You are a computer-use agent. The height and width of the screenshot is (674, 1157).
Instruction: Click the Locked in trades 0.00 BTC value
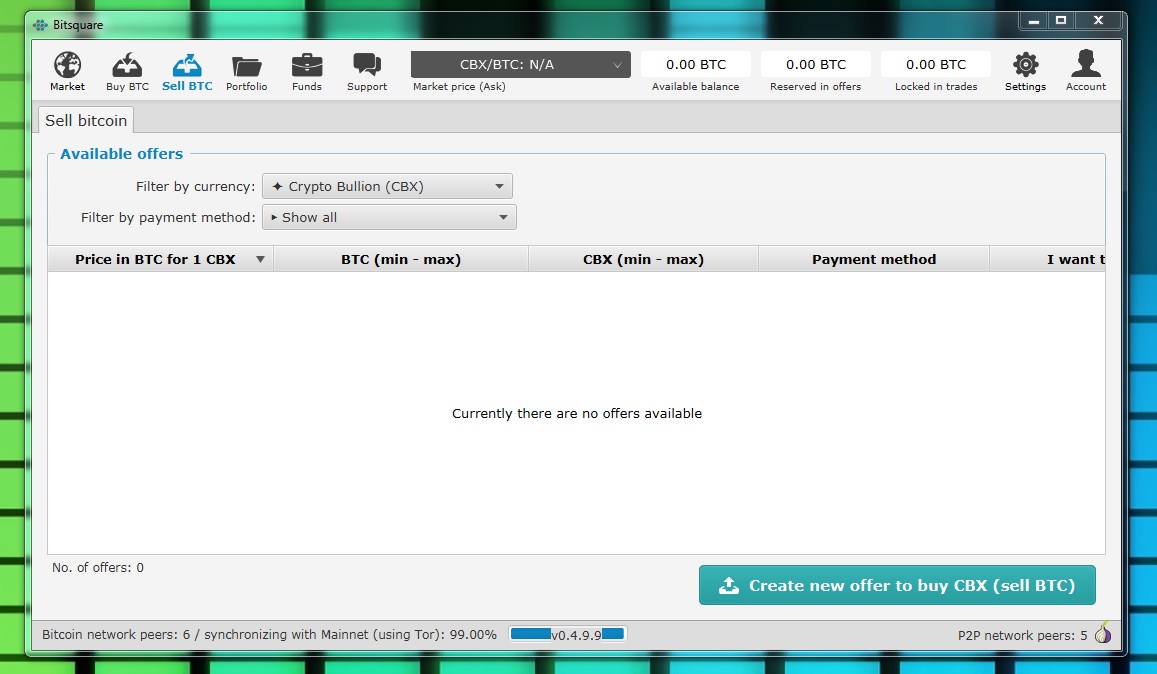[x=936, y=64]
